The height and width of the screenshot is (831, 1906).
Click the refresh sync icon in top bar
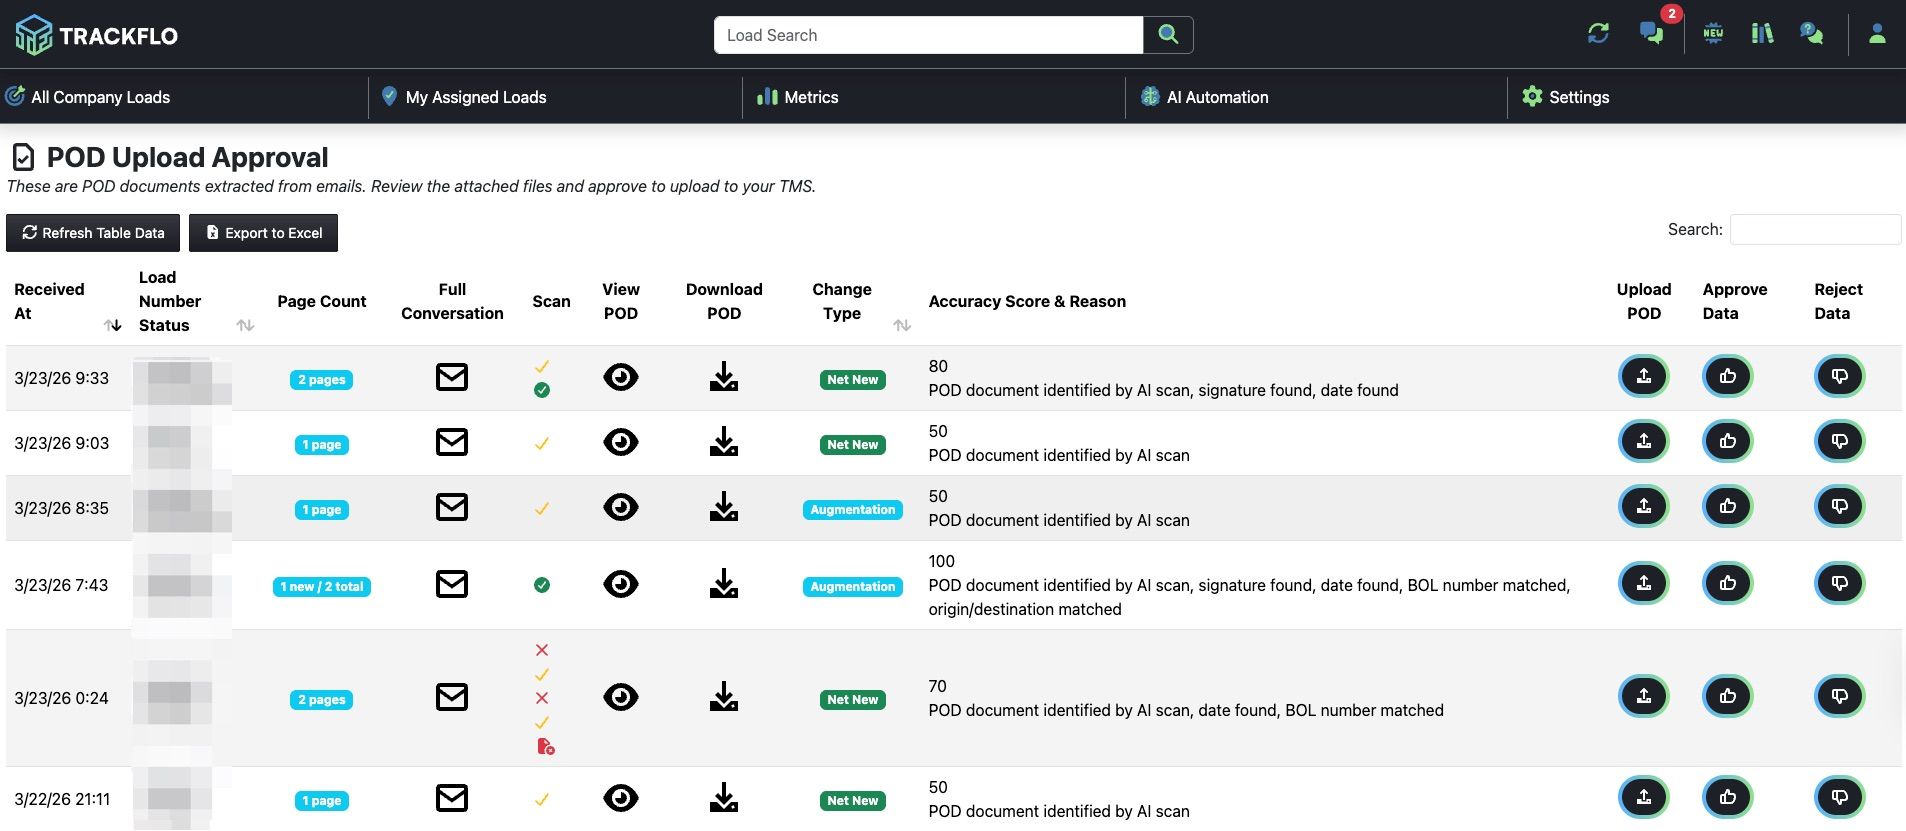pos(1598,34)
